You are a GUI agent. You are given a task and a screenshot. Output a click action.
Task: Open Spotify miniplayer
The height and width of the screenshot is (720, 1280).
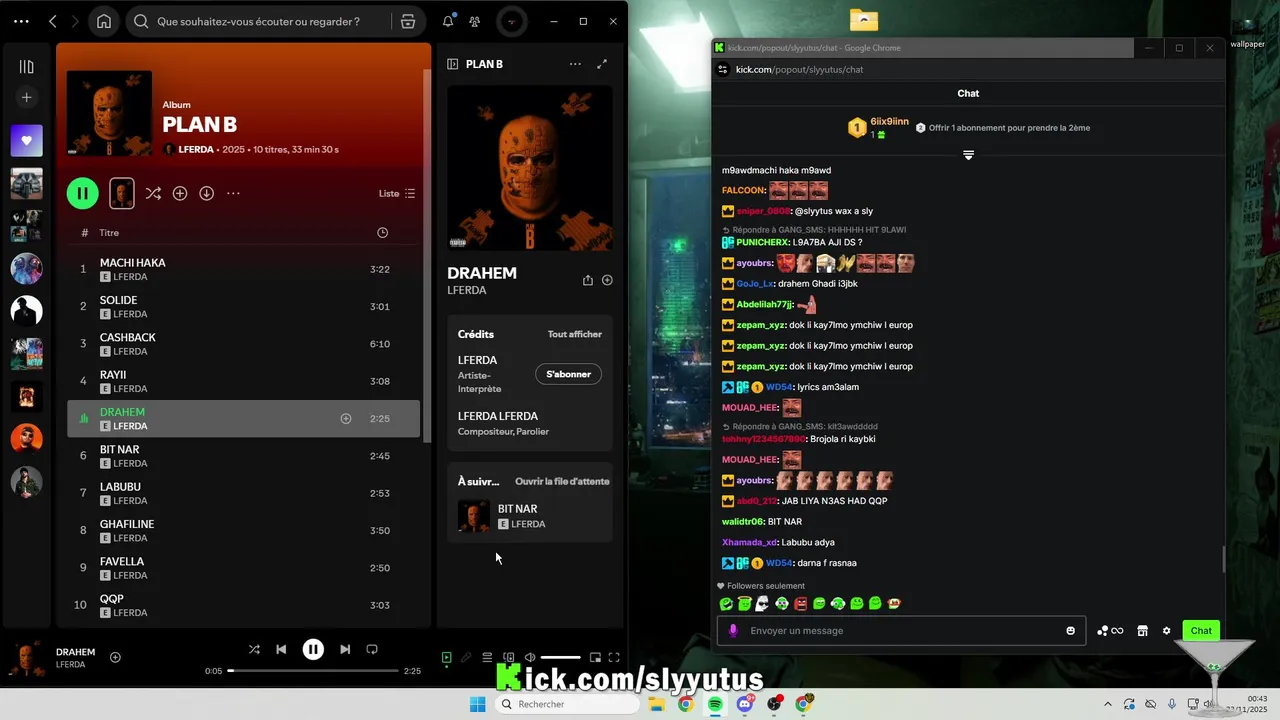point(595,657)
